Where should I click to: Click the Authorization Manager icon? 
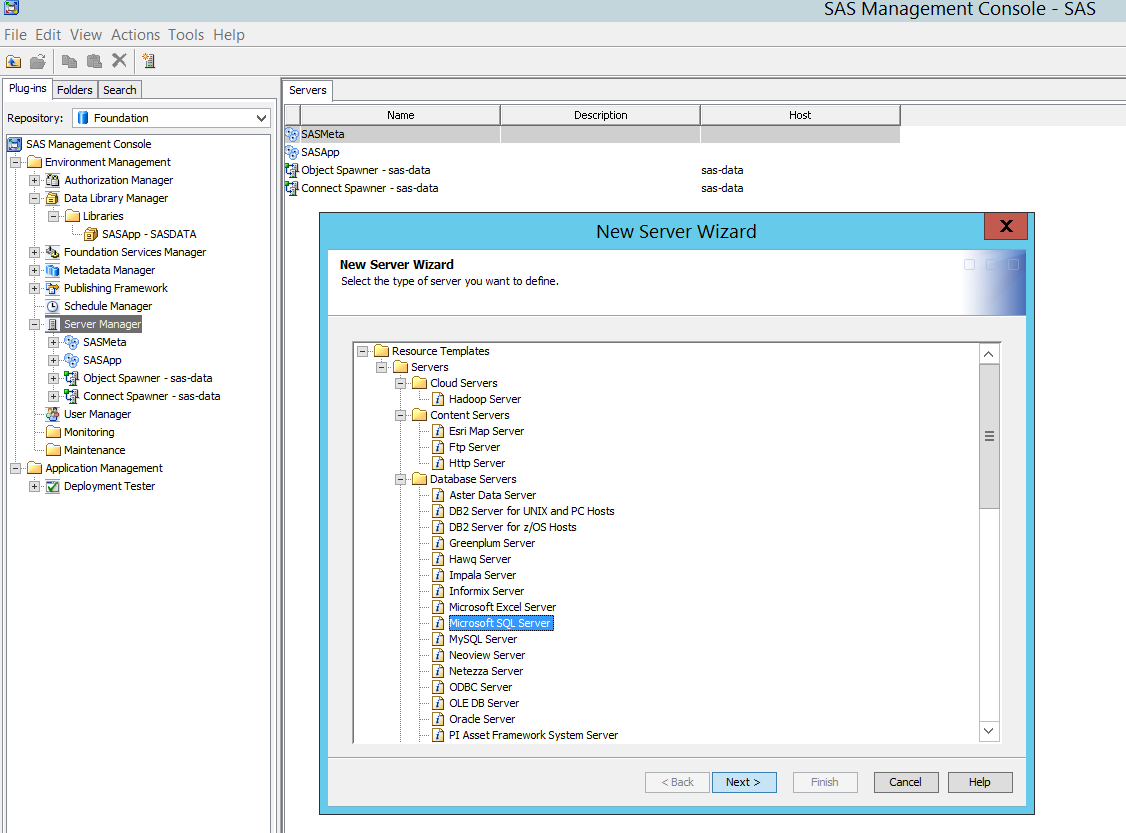52,180
